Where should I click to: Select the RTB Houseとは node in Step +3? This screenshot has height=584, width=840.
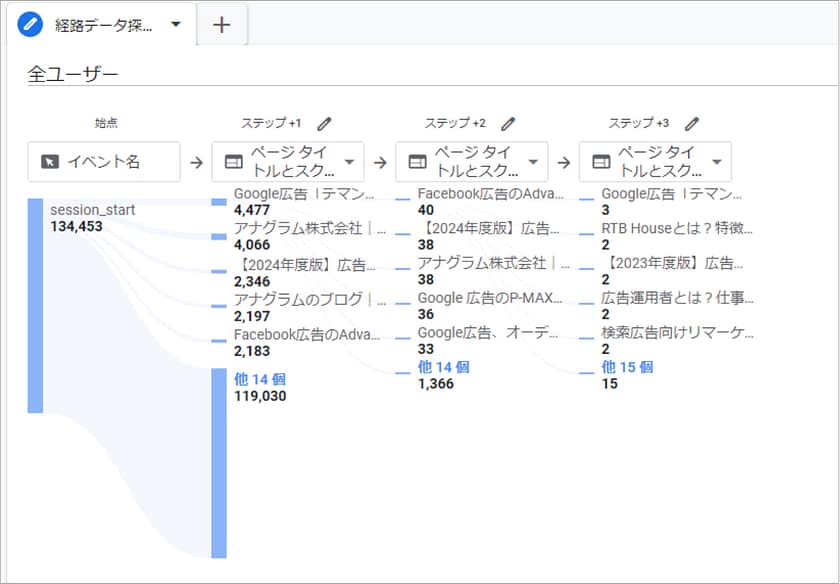677,228
